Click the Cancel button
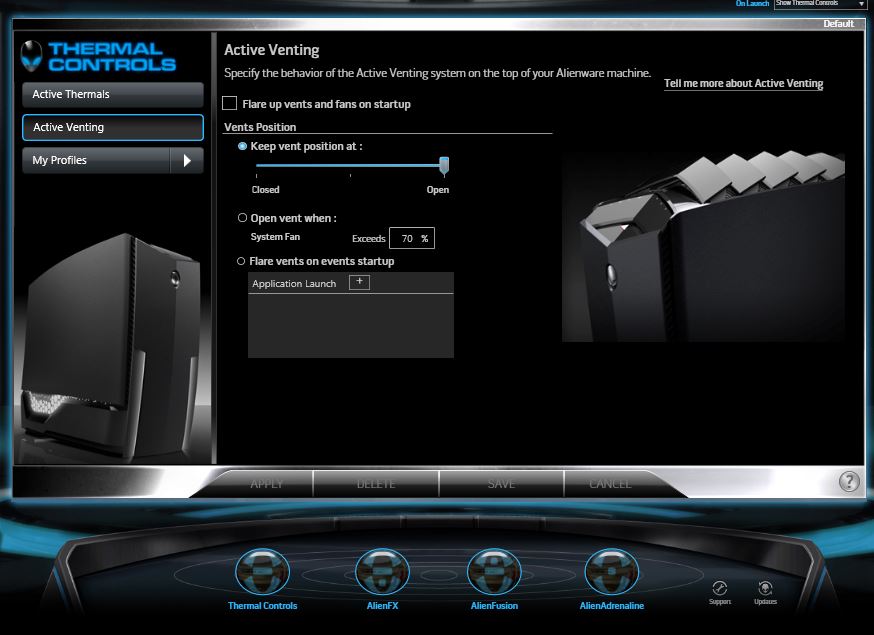 pyautogui.click(x=610, y=484)
